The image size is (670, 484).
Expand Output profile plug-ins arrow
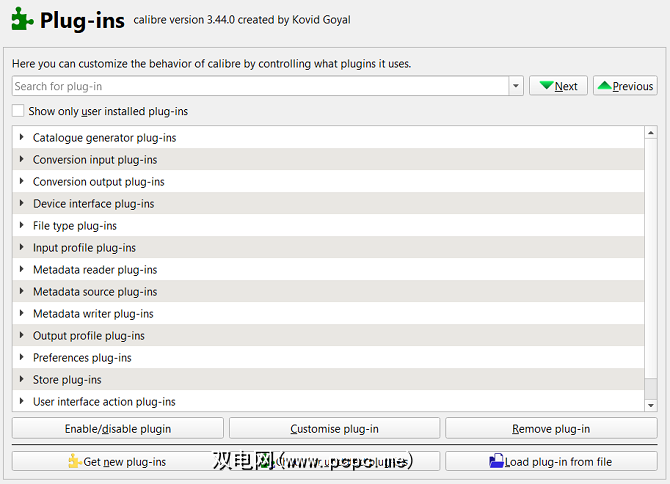click(22, 335)
